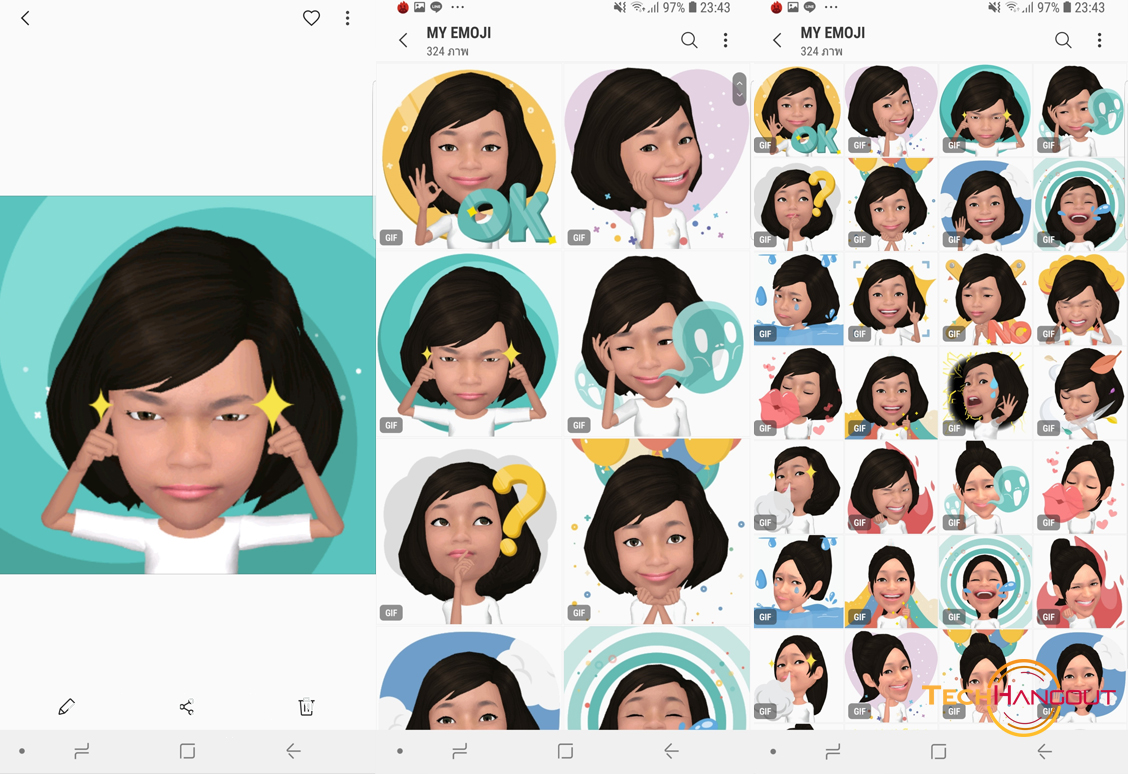Tap recent apps button on right screen navbar
1128x774 pixels.
pyautogui.click(x=833, y=752)
